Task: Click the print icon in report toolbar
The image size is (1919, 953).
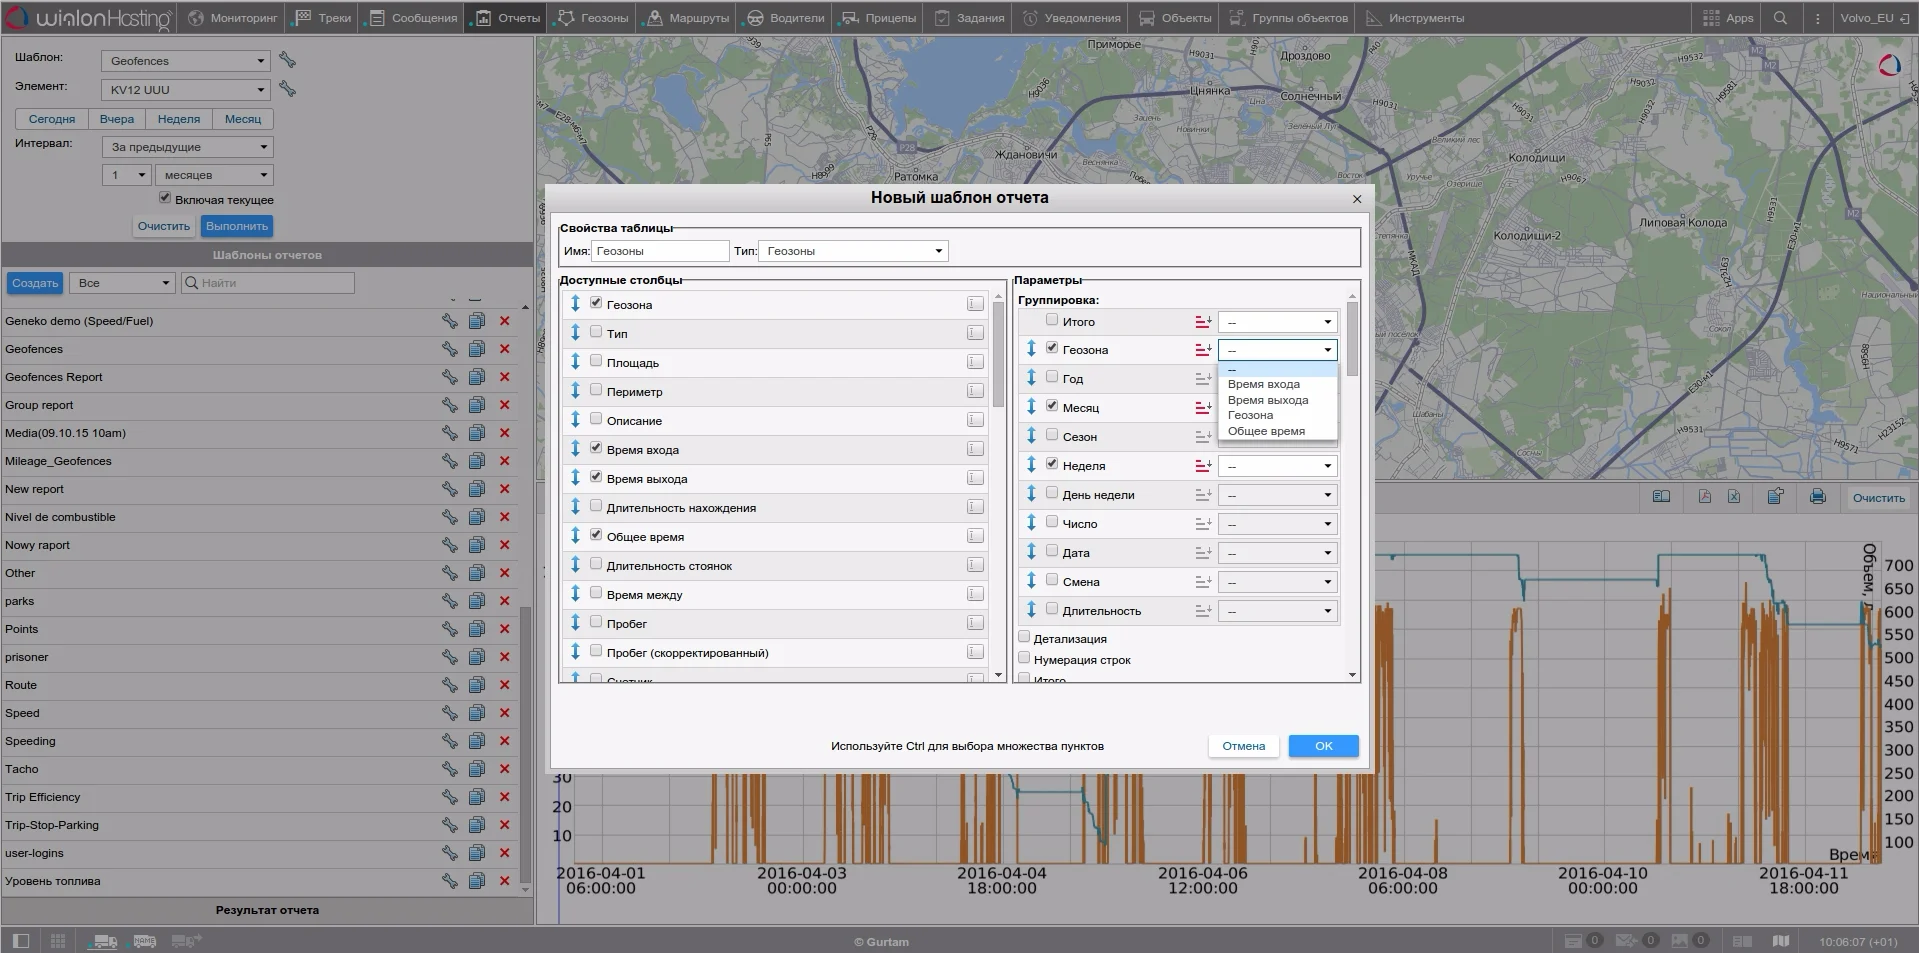Action: click(1817, 497)
